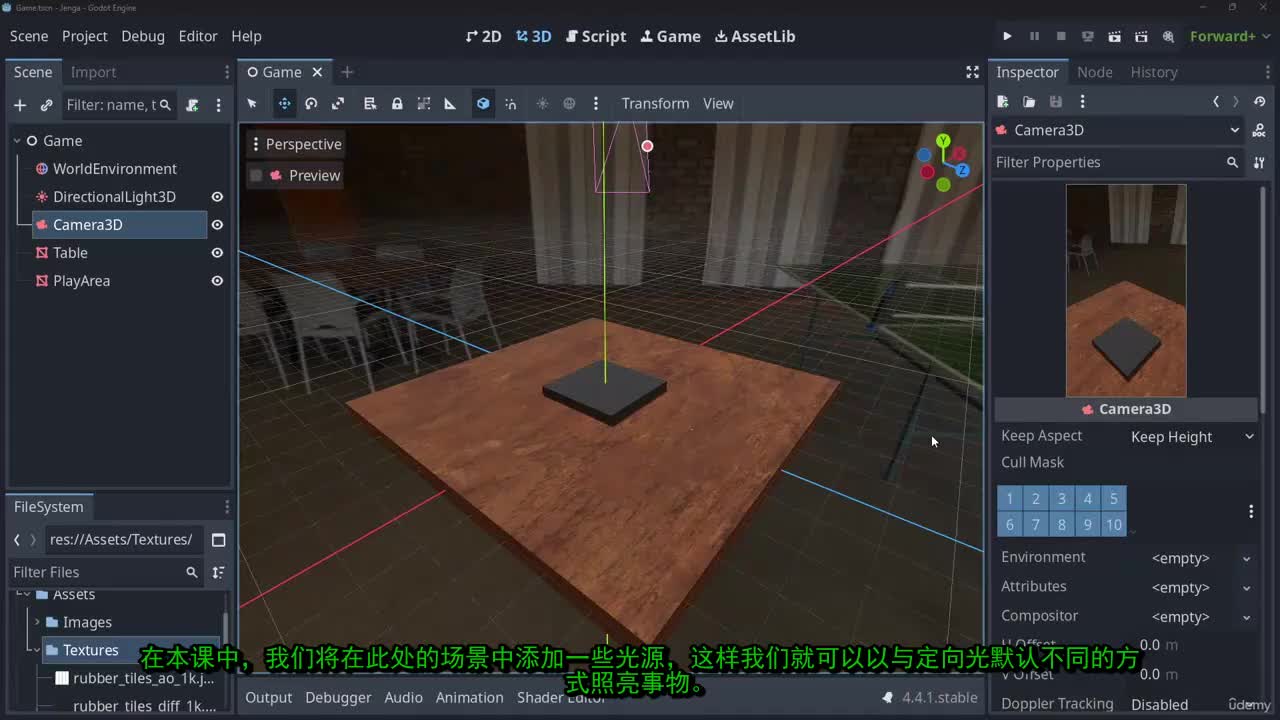
Task: Add a new node with plus icon
Action: click(19, 105)
